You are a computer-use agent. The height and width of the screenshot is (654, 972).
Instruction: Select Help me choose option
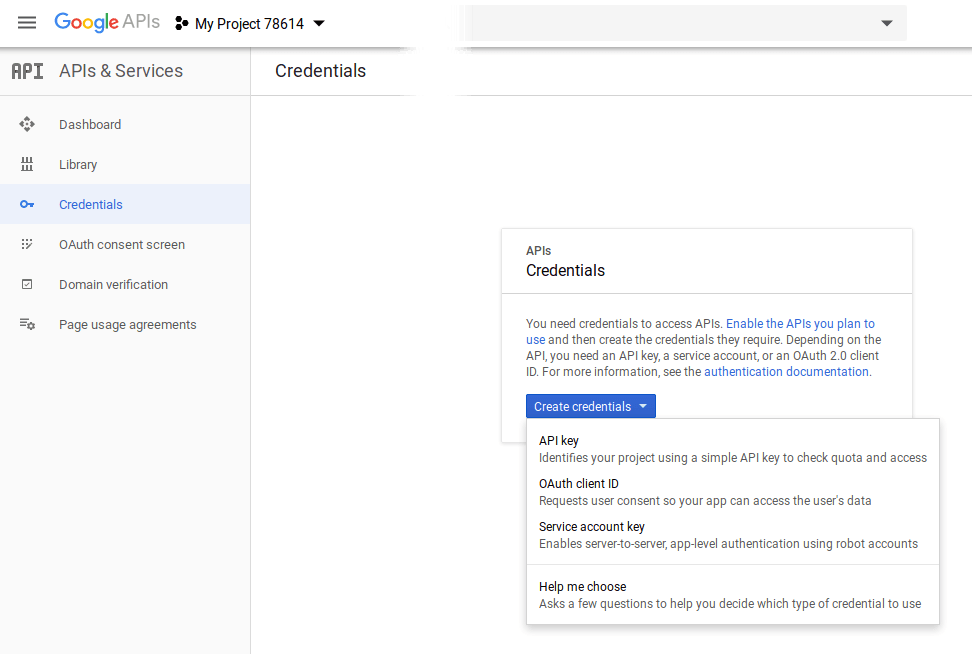(x=583, y=587)
